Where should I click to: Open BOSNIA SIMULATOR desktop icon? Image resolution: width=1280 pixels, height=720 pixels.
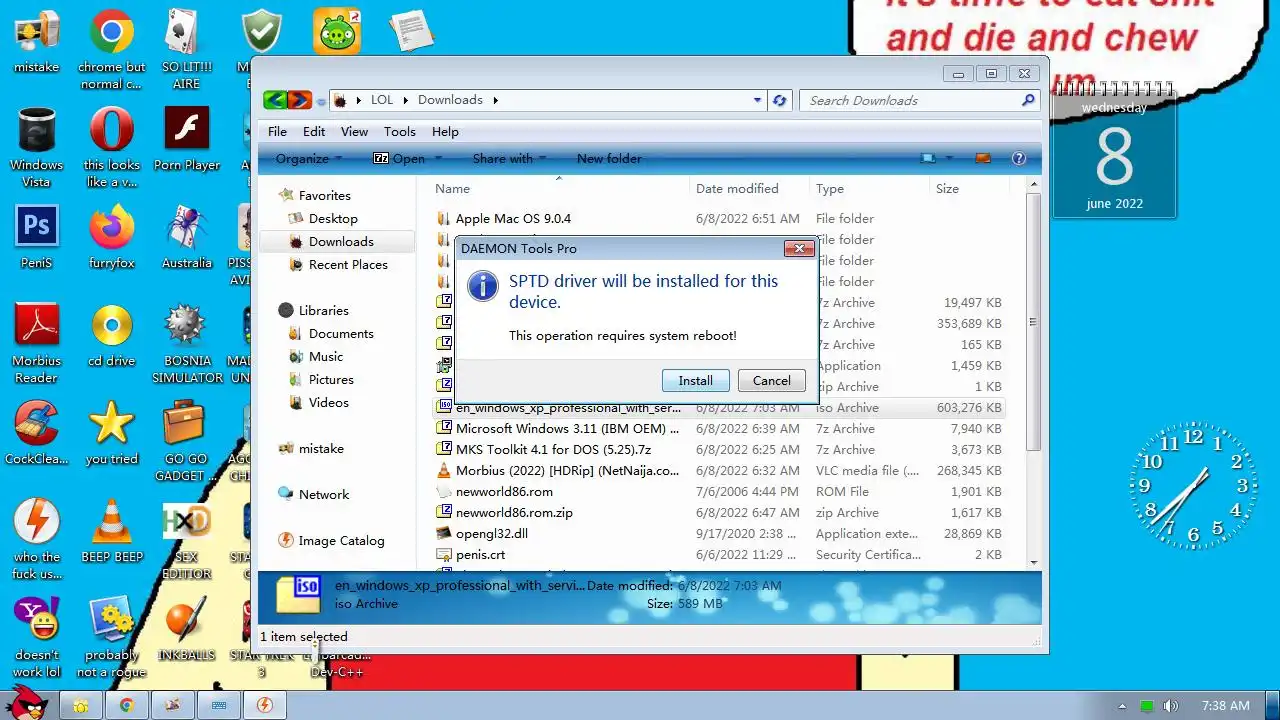point(187,343)
